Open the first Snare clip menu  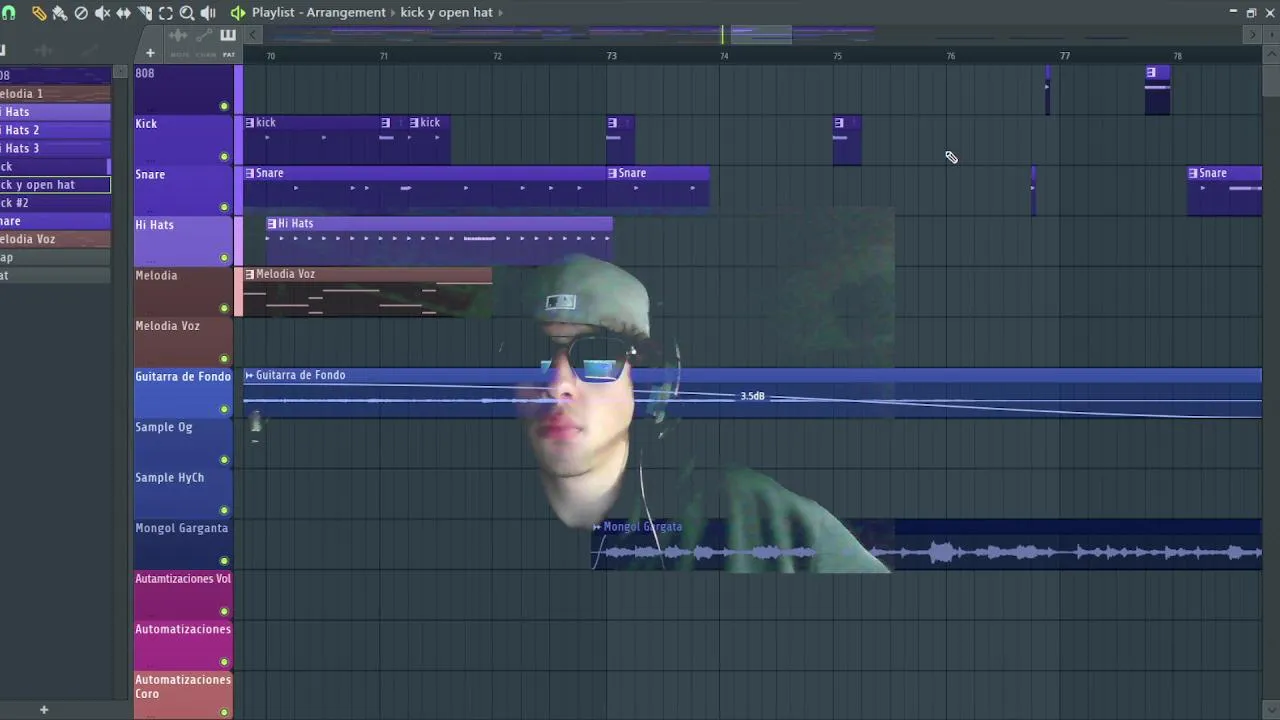tap(250, 173)
